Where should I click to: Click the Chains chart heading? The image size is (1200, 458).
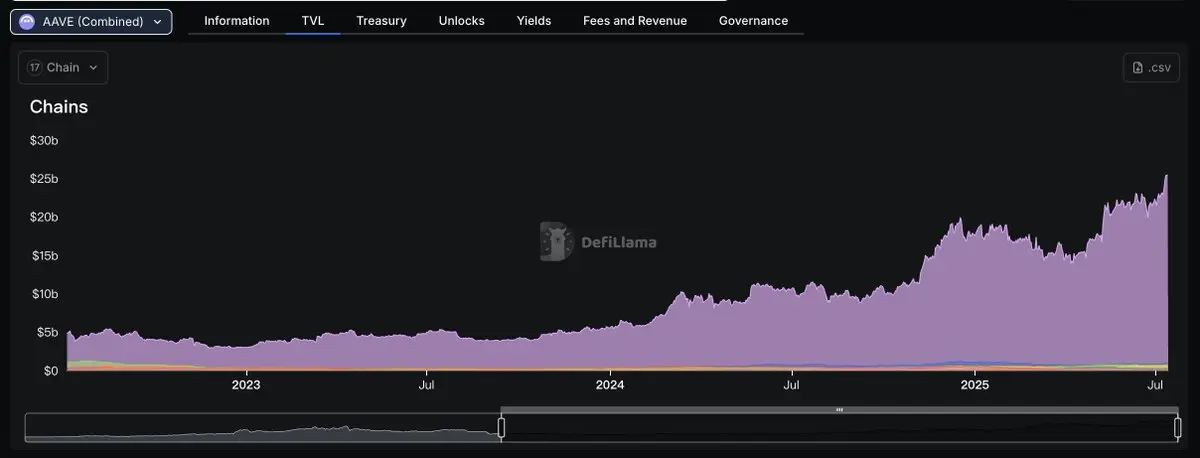[x=59, y=107]
